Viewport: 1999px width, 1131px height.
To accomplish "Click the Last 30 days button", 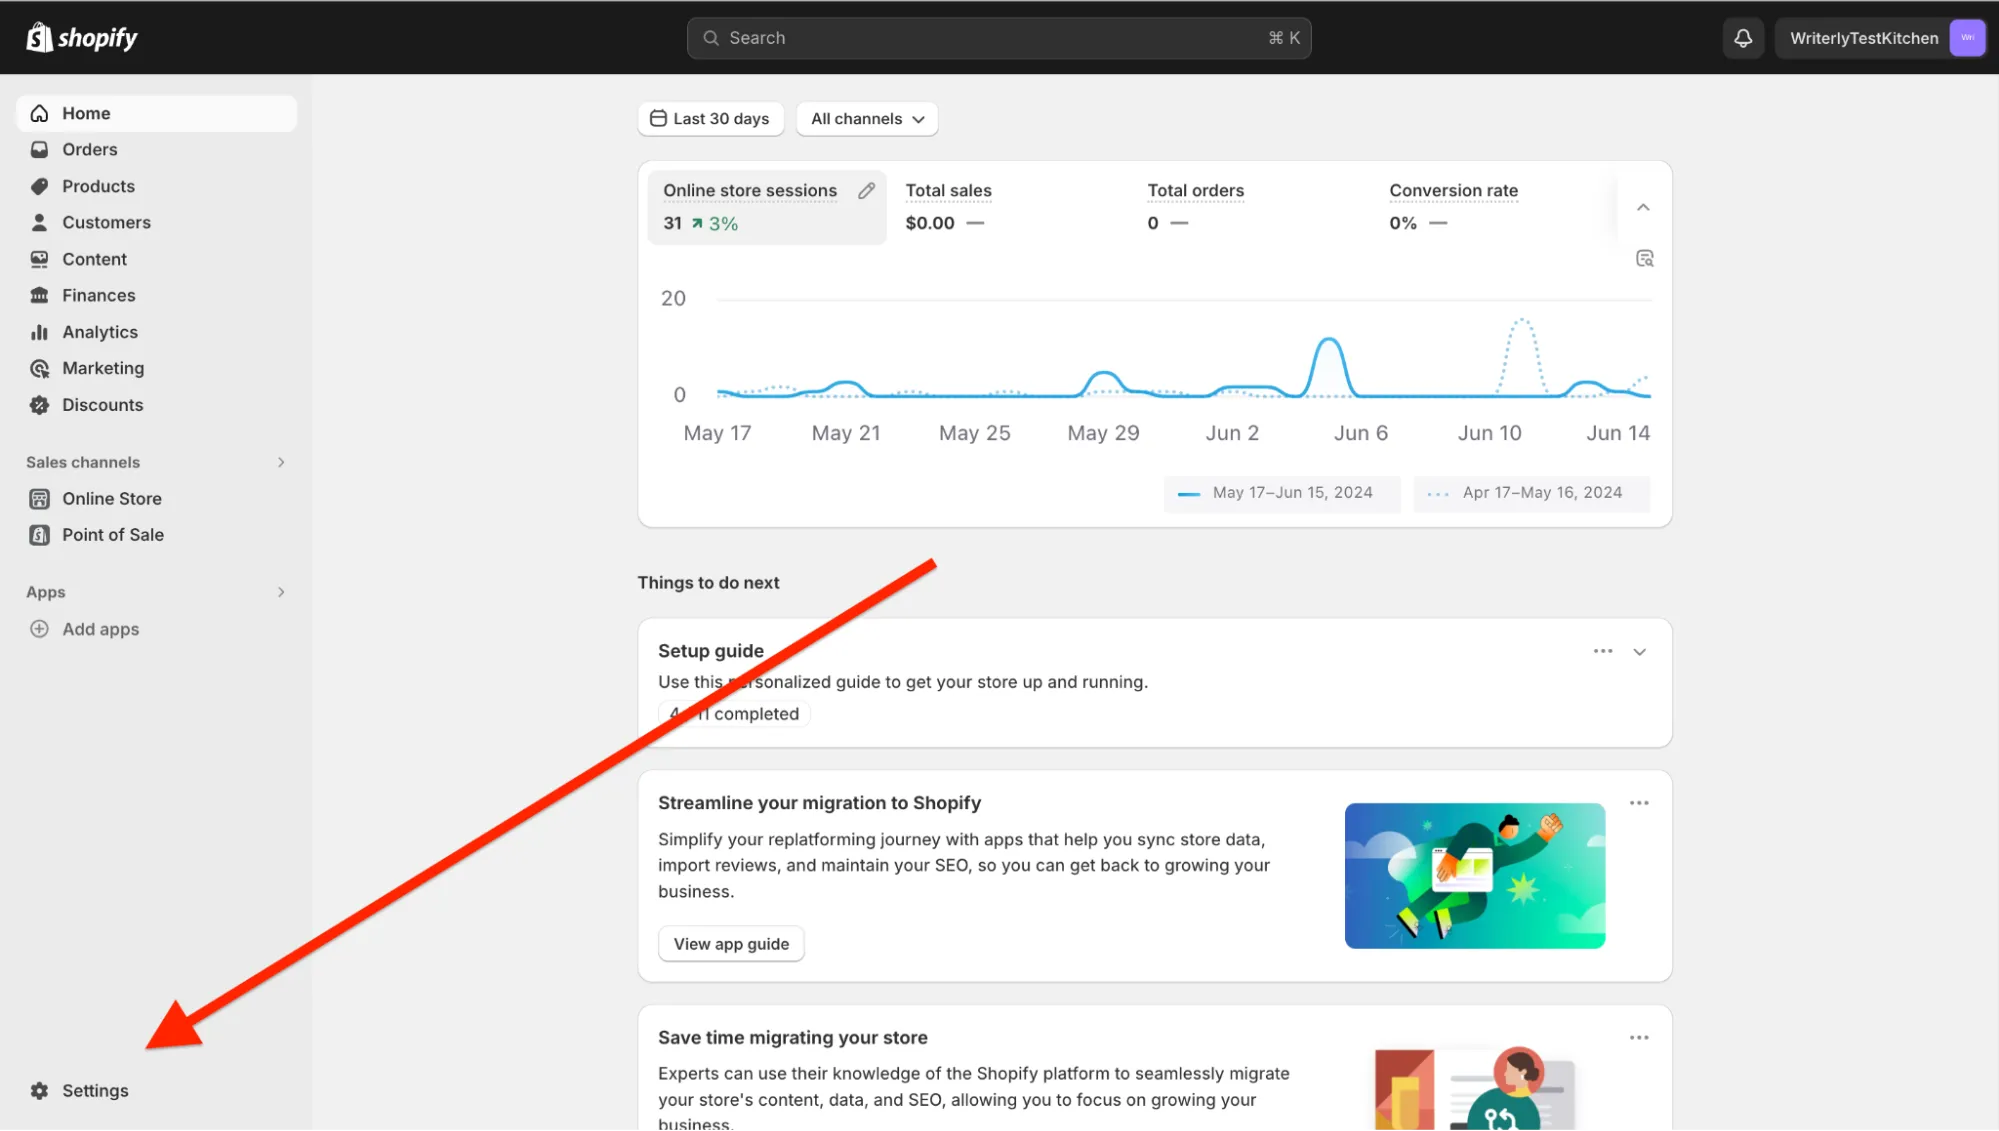I will tap(711, 118).
